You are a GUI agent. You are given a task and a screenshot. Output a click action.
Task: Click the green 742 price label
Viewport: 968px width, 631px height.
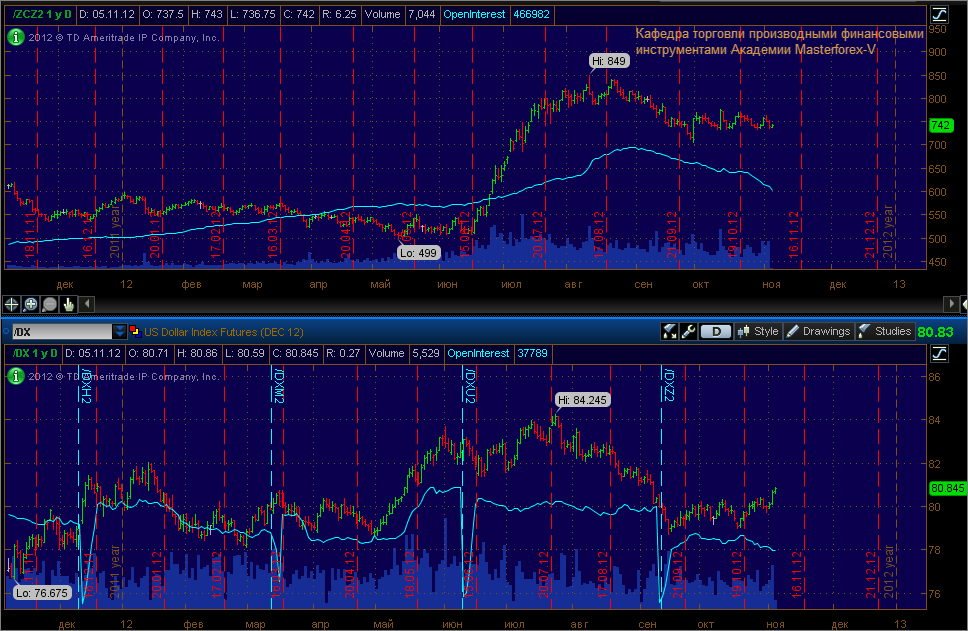coord(941,125)
